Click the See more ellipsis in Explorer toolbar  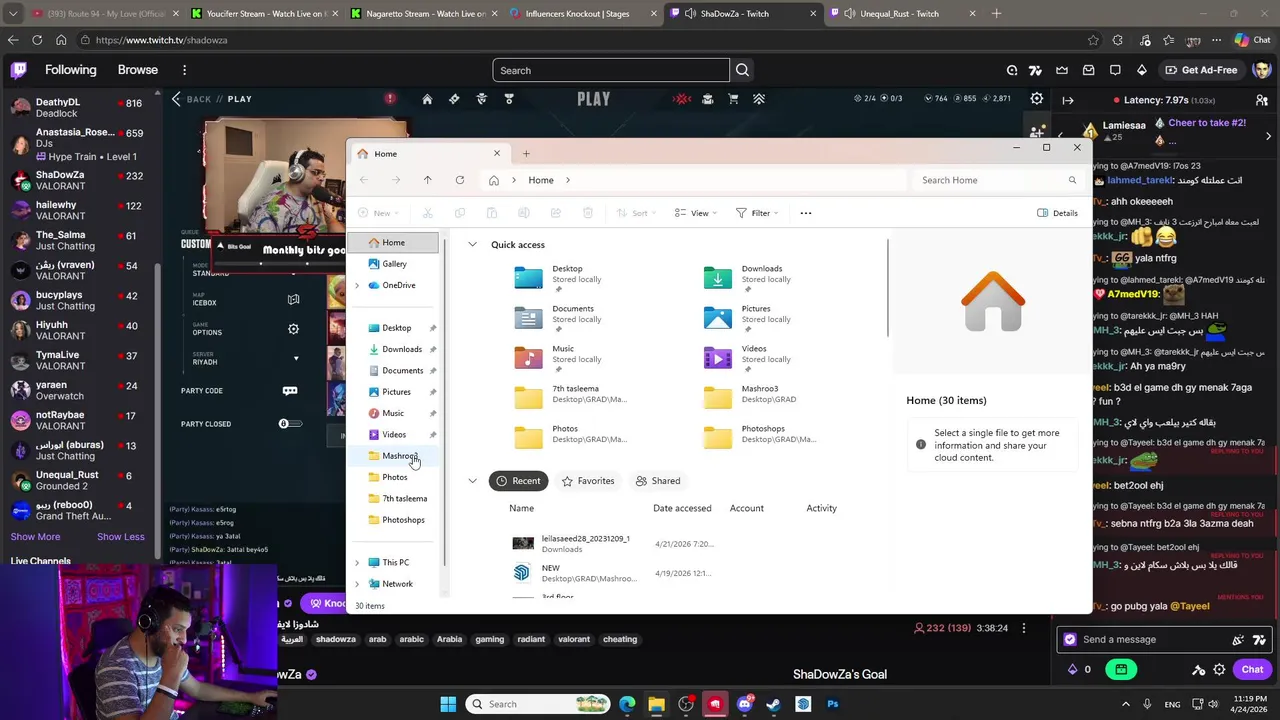coord(806,213)
